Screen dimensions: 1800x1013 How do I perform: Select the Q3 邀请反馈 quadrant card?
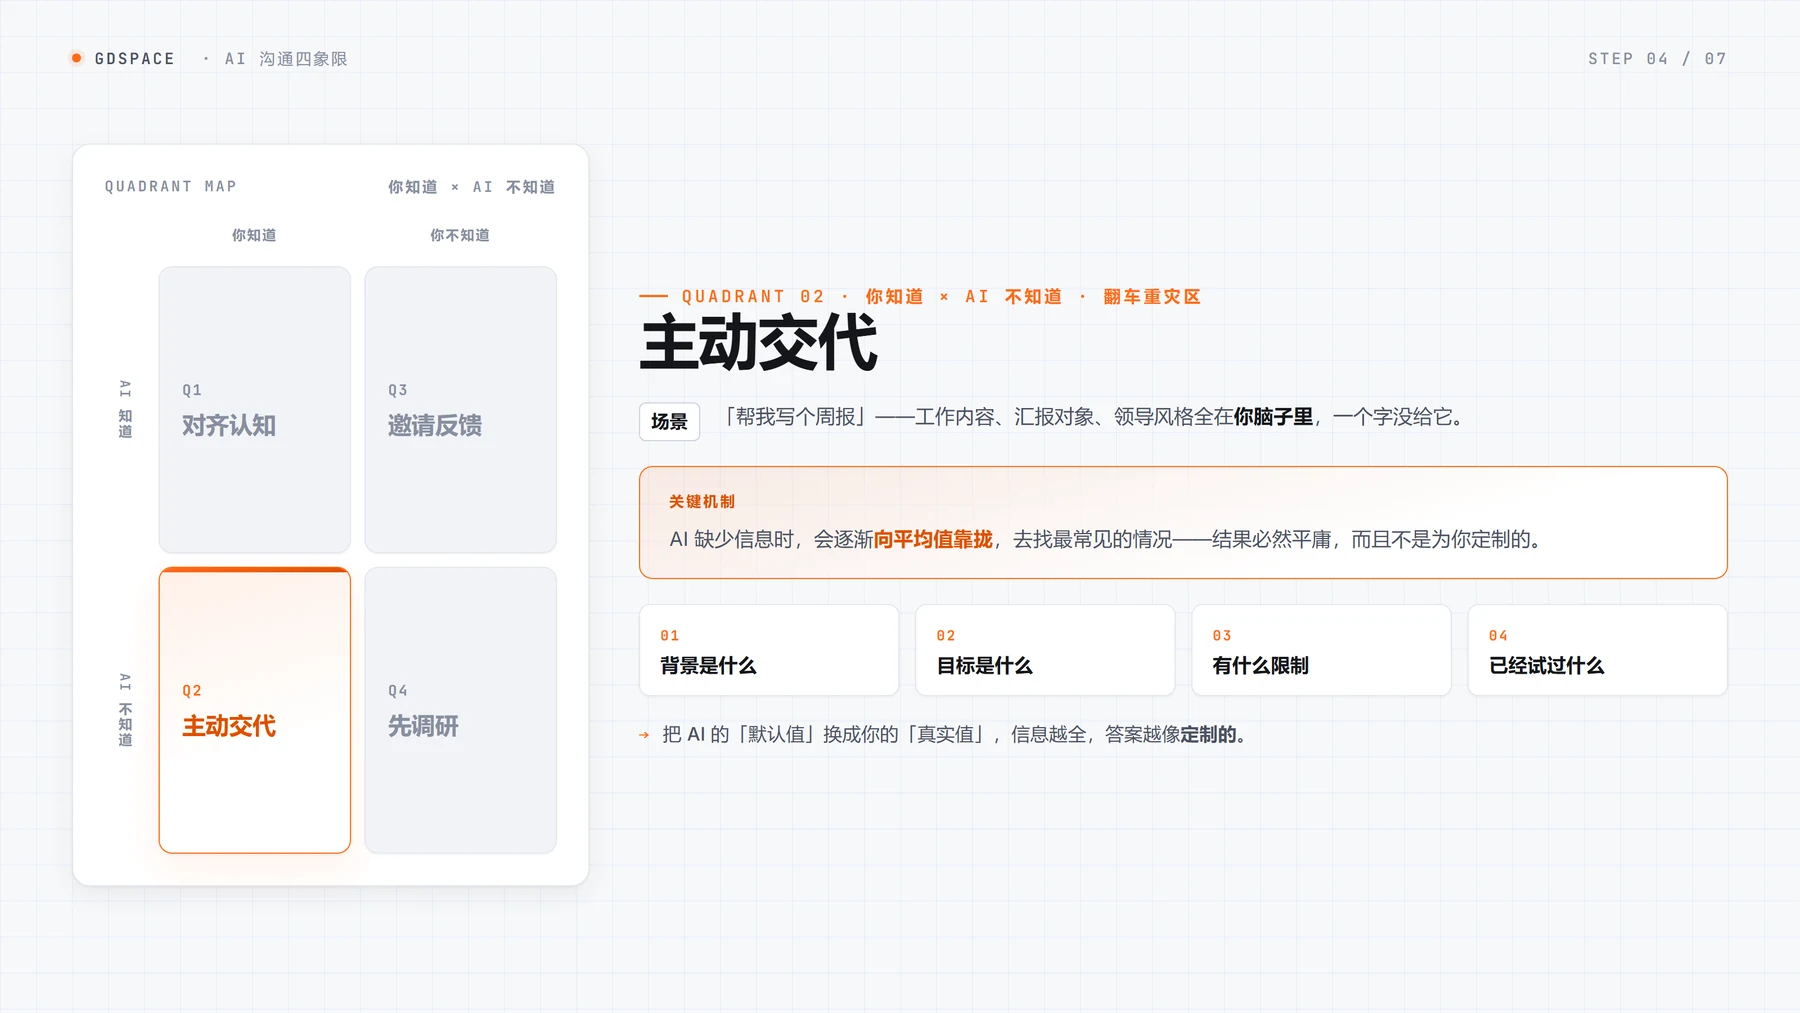click(x=461, y=409)
